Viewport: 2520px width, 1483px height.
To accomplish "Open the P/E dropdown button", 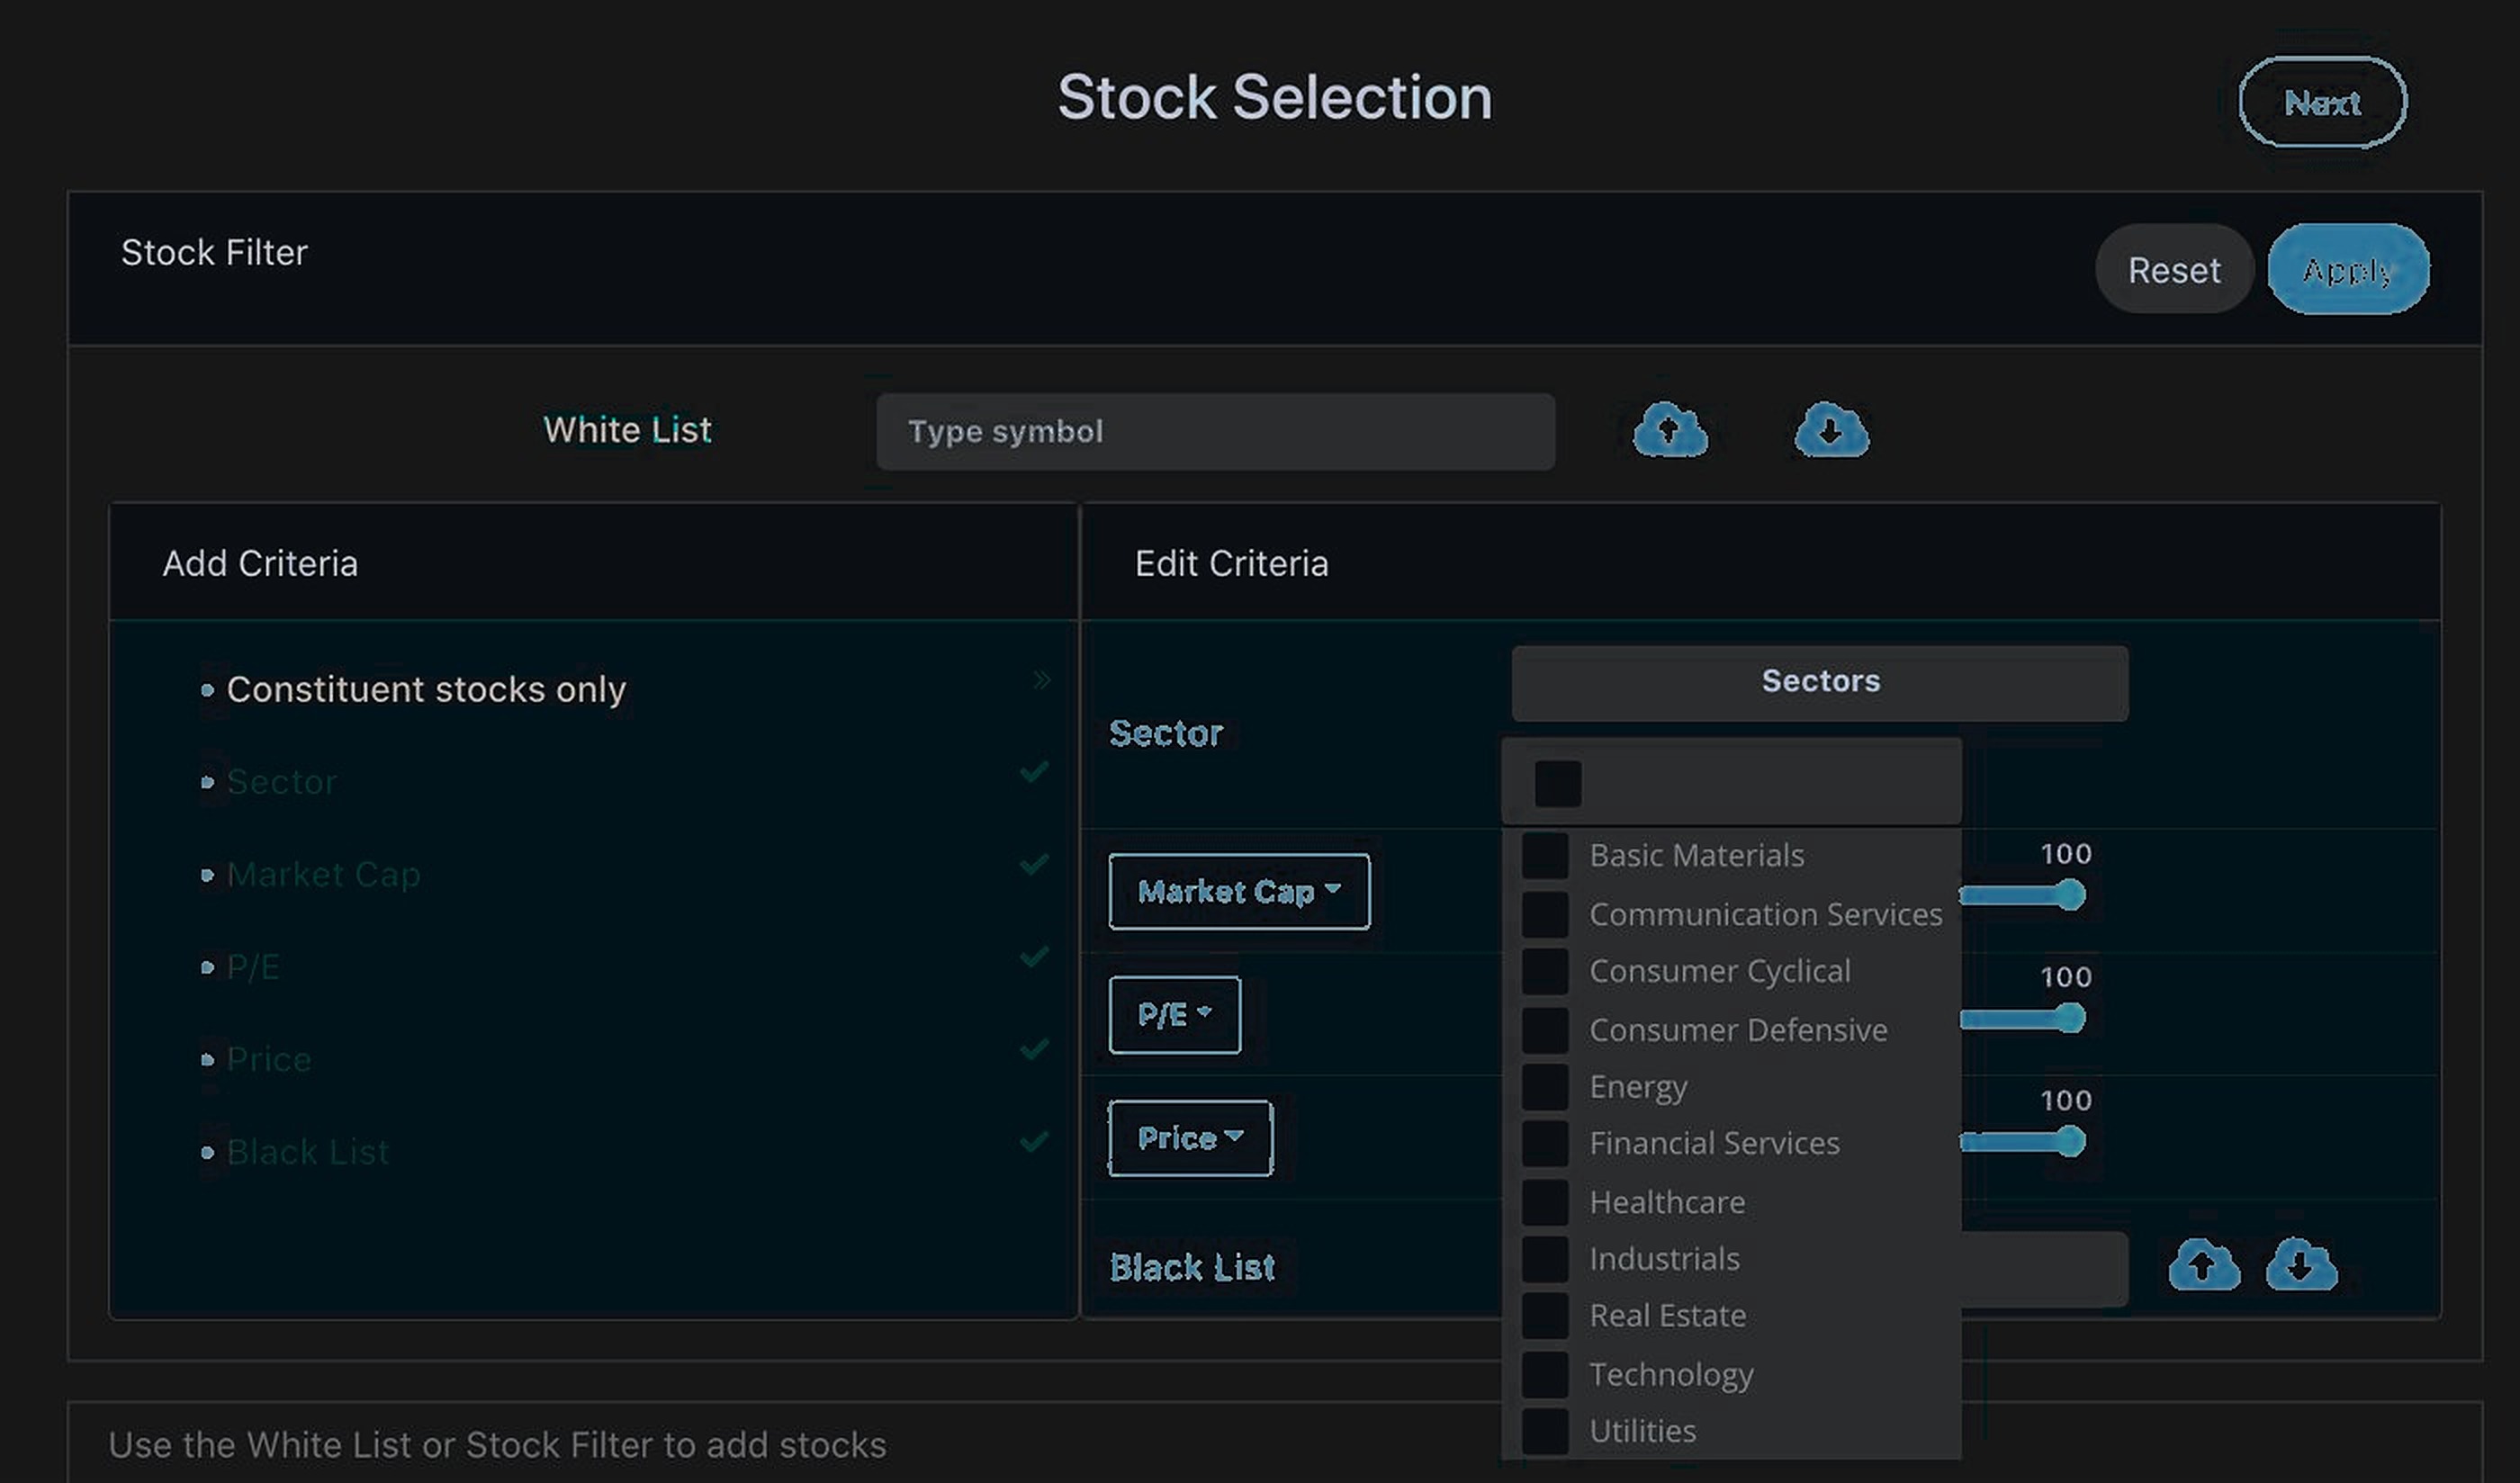I will pyautogui.click(x=1174, y=1014).
